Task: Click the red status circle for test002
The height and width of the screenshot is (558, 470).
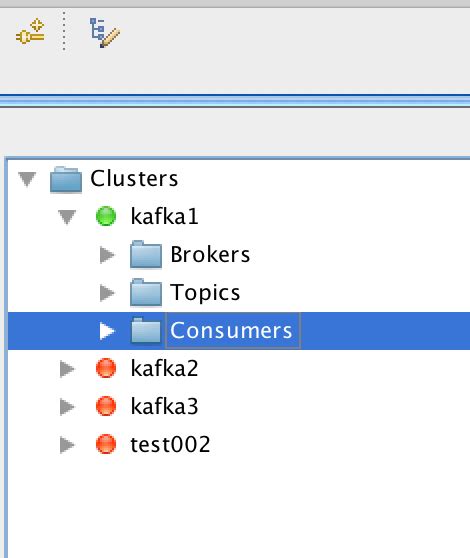Action: coord(106,444)
